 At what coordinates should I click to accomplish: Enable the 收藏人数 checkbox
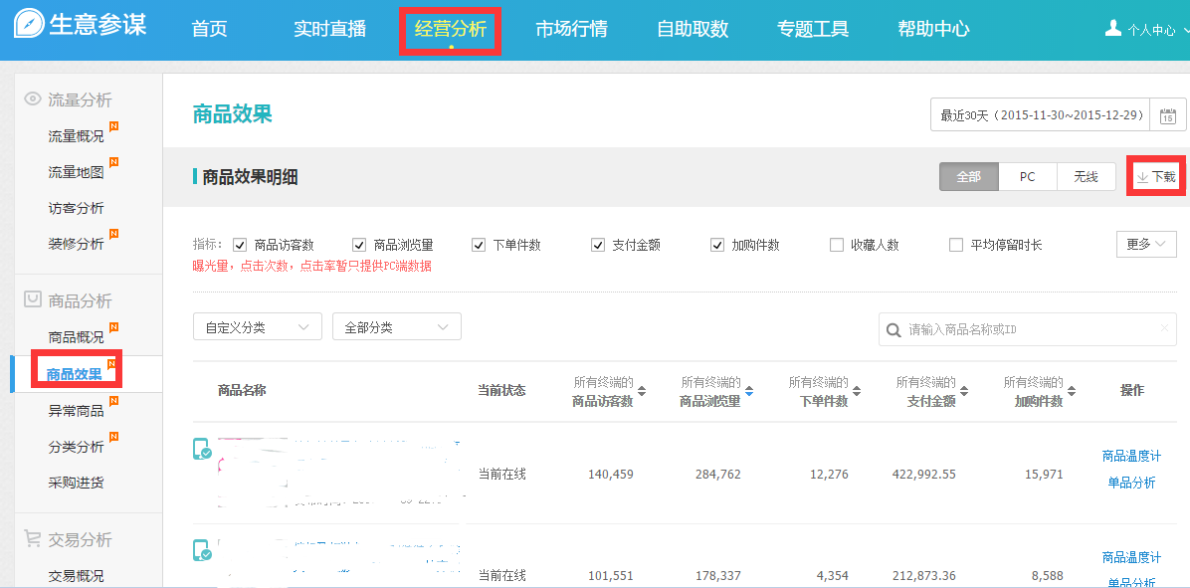pos(837,245)
